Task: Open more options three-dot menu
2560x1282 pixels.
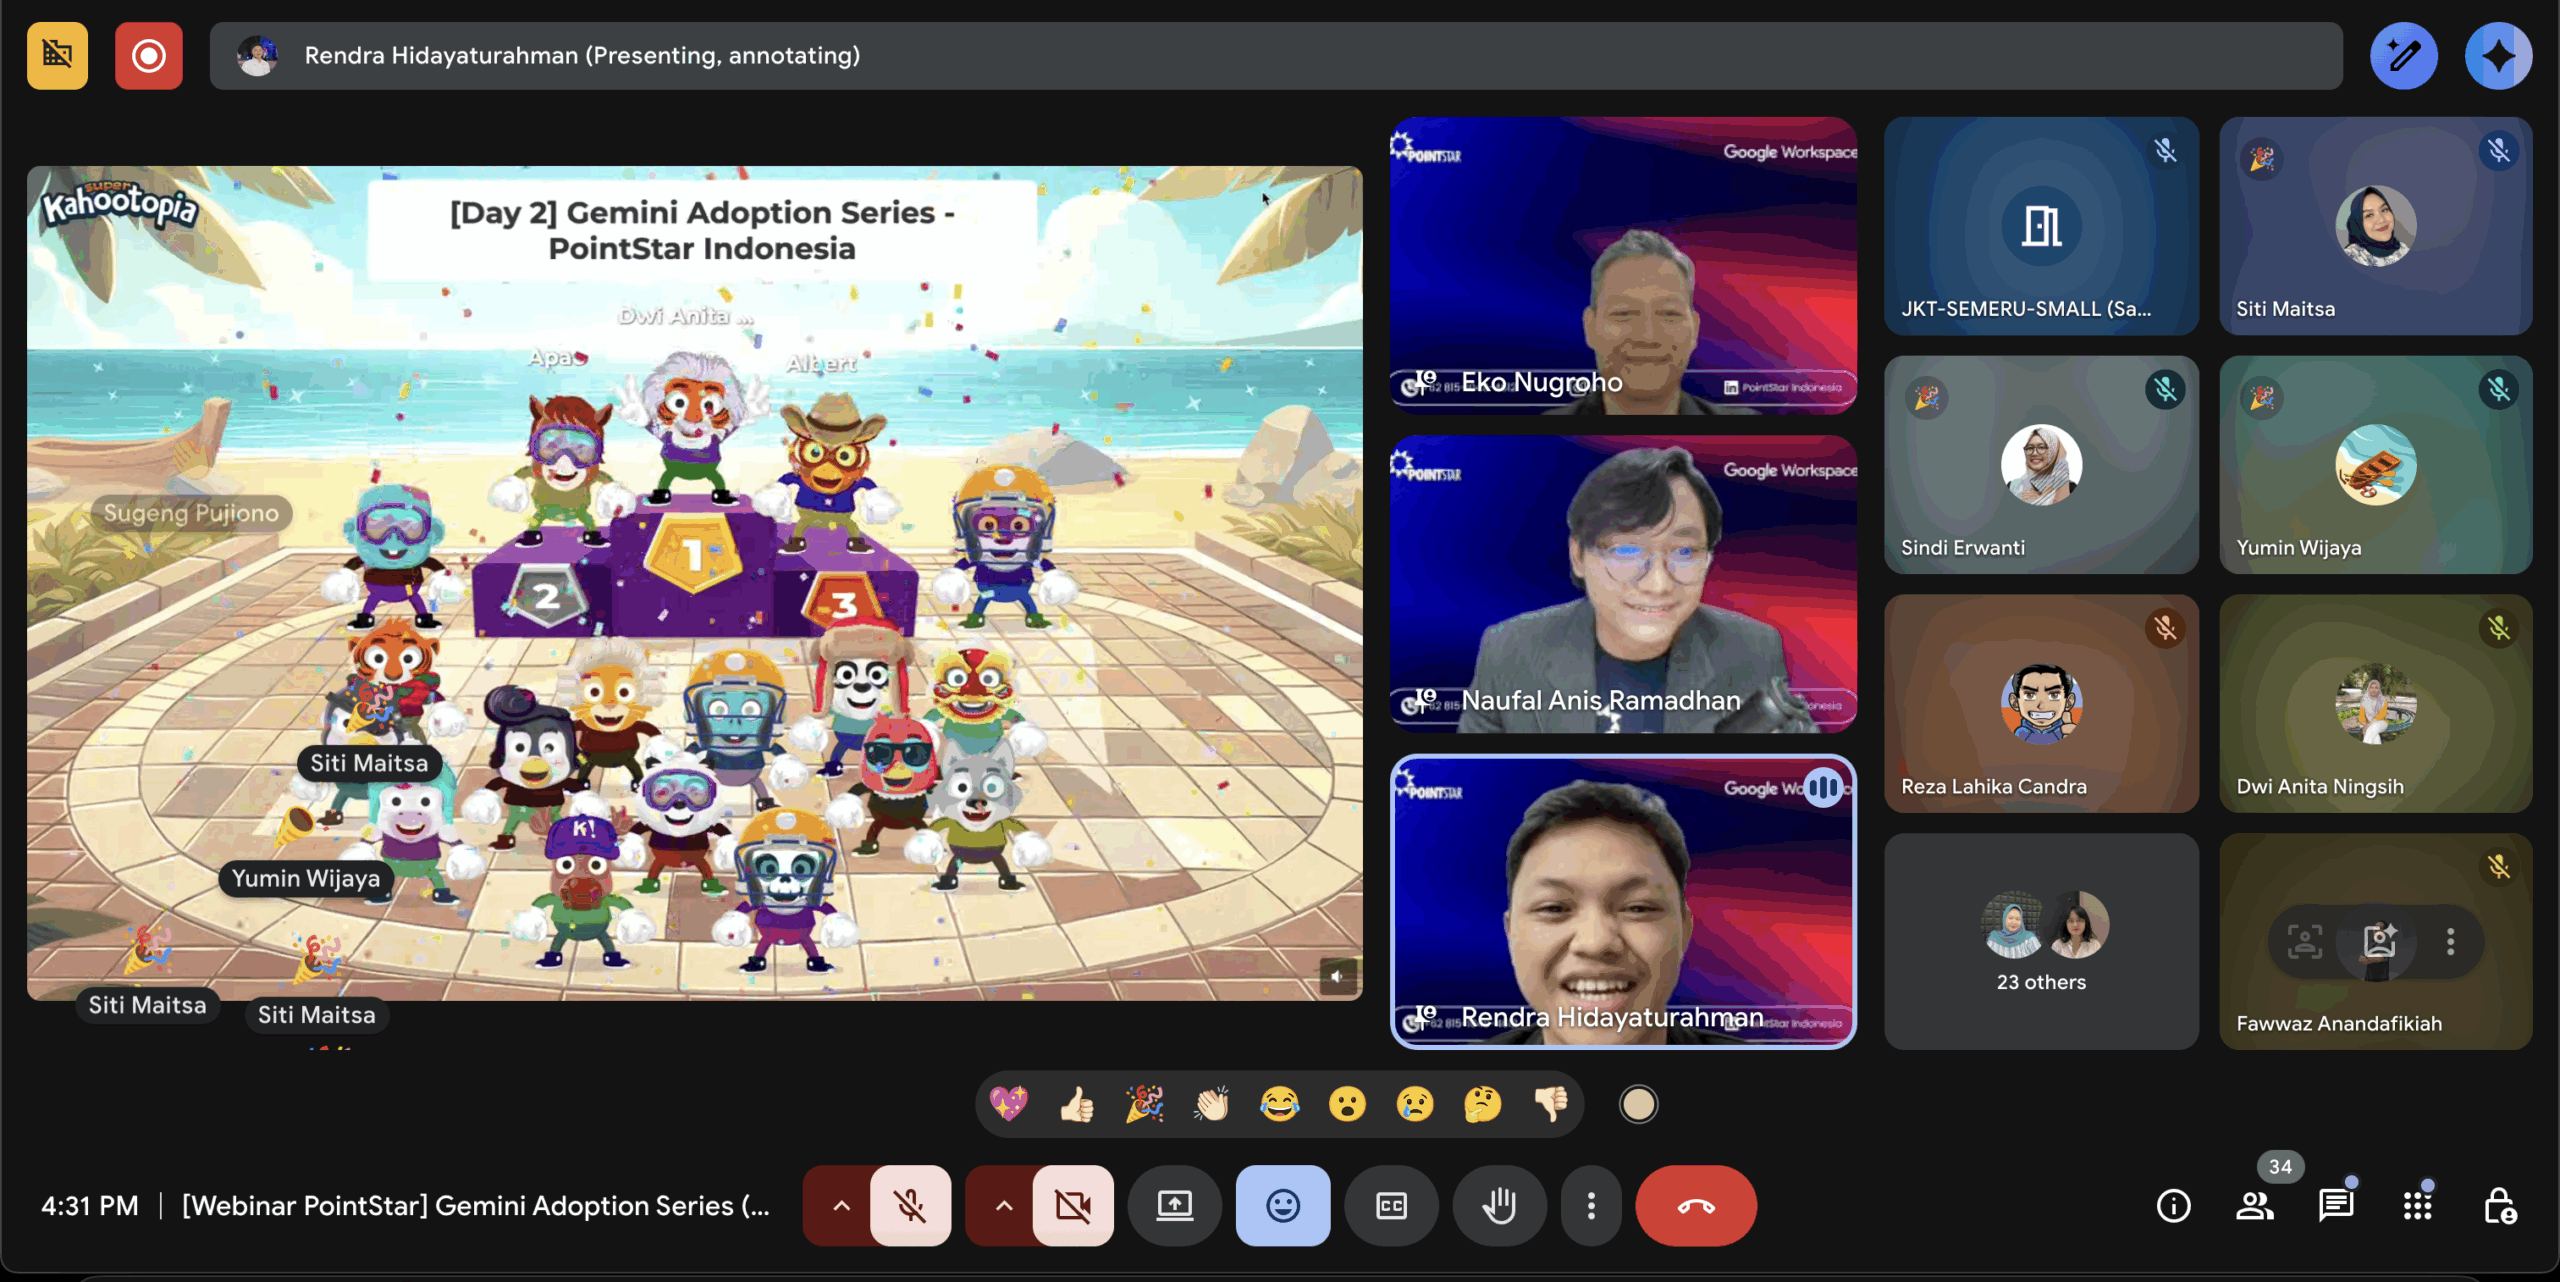Action: [1591, 1205]
